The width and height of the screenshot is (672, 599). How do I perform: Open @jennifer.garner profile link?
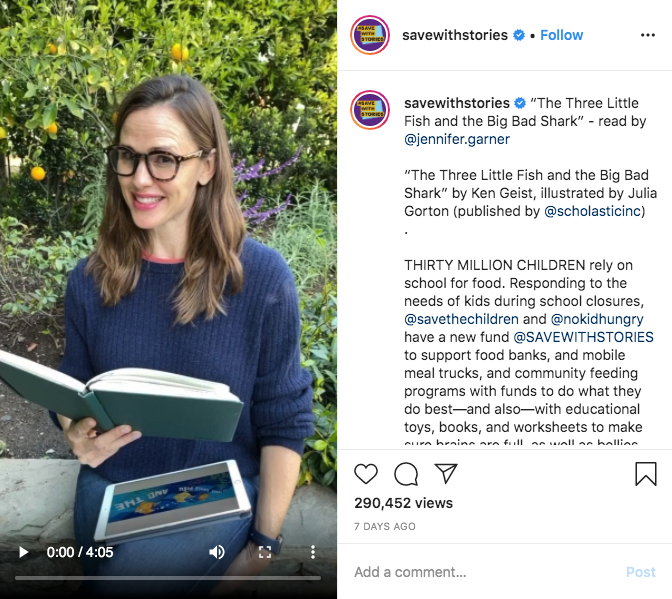[x=457, y=139]
